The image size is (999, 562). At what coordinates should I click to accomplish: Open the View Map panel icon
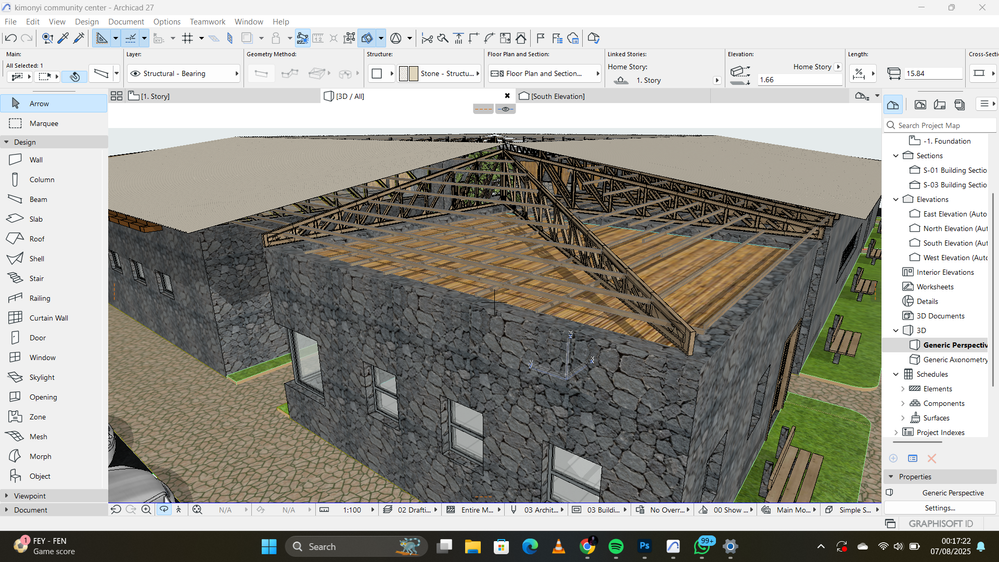pos(921,105)
